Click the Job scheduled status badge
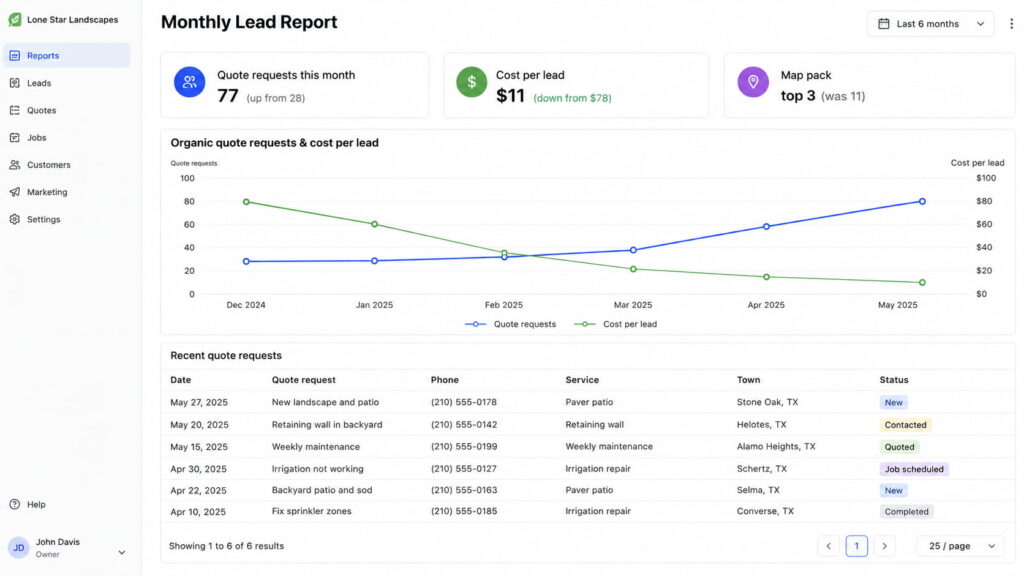This screenshot has height=576, width=1024. (914, 469)
